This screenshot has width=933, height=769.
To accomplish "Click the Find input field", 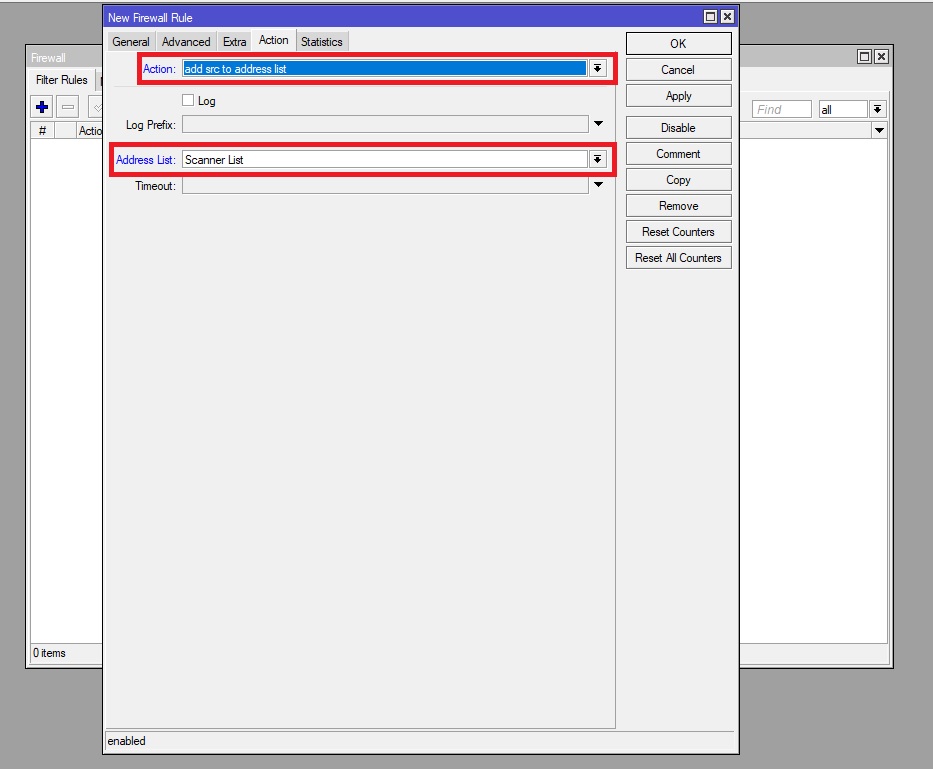I will click(781, 108).
